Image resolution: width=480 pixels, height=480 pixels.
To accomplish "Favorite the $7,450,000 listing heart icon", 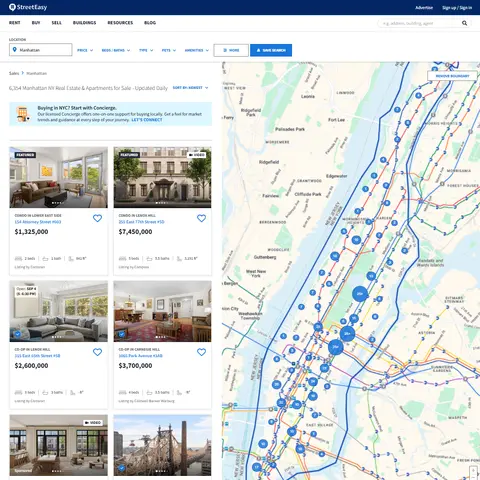I will (x=201, y=218).
